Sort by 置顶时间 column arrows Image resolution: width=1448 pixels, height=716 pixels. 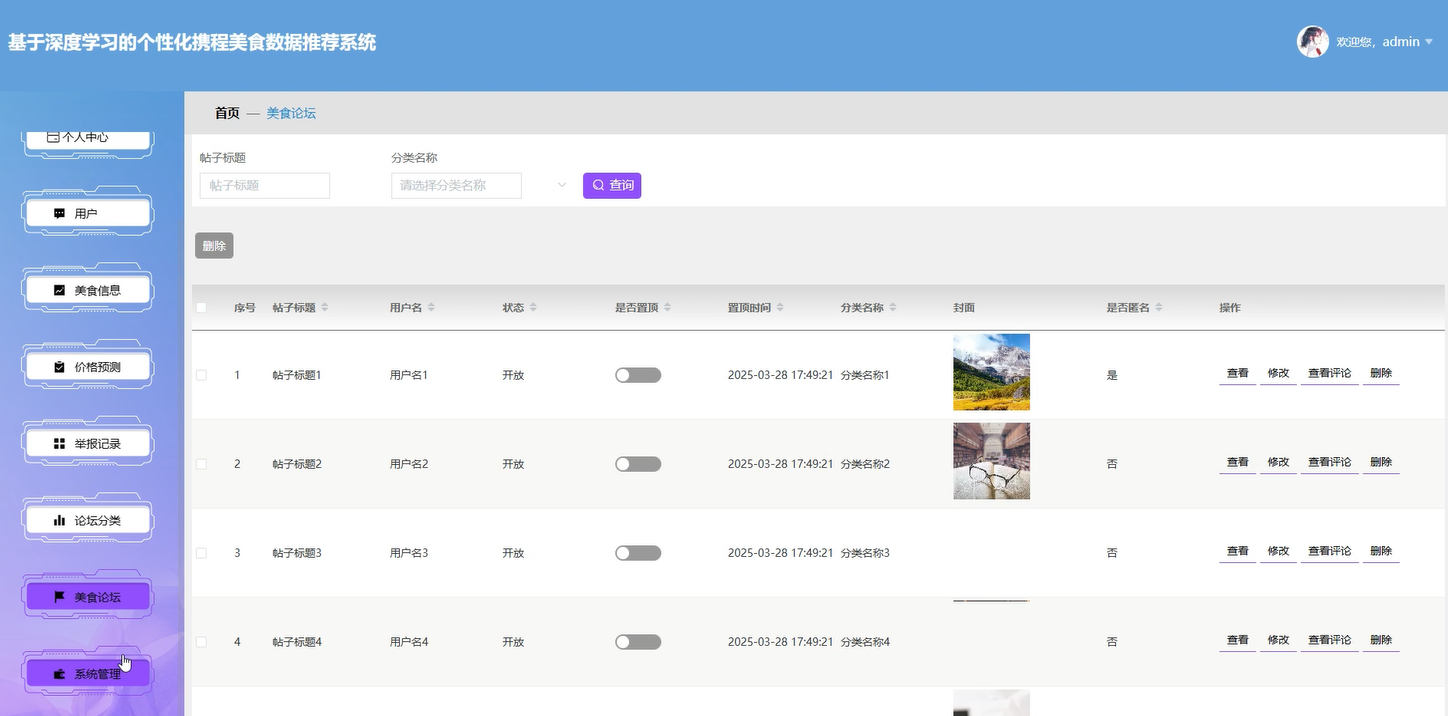click(780, 308)
